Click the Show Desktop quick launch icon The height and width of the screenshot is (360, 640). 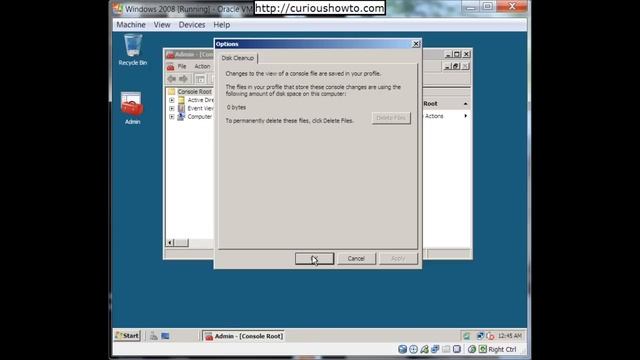(165, 336)
